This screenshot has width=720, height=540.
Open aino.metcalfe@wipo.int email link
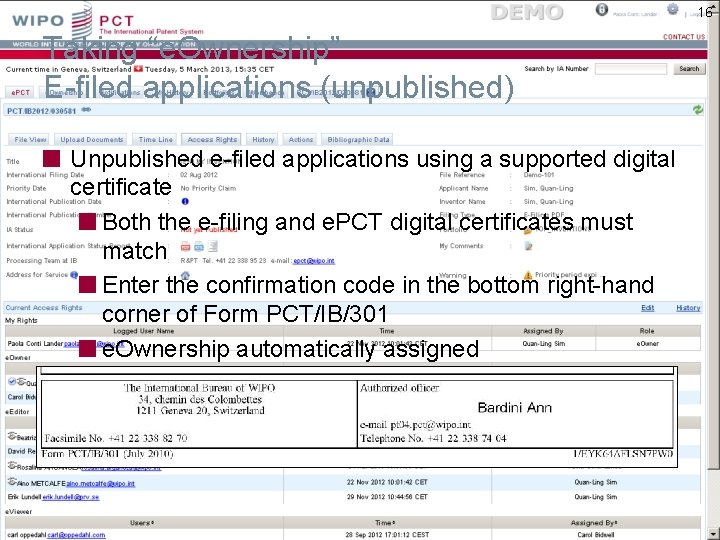tap(101, 484)
